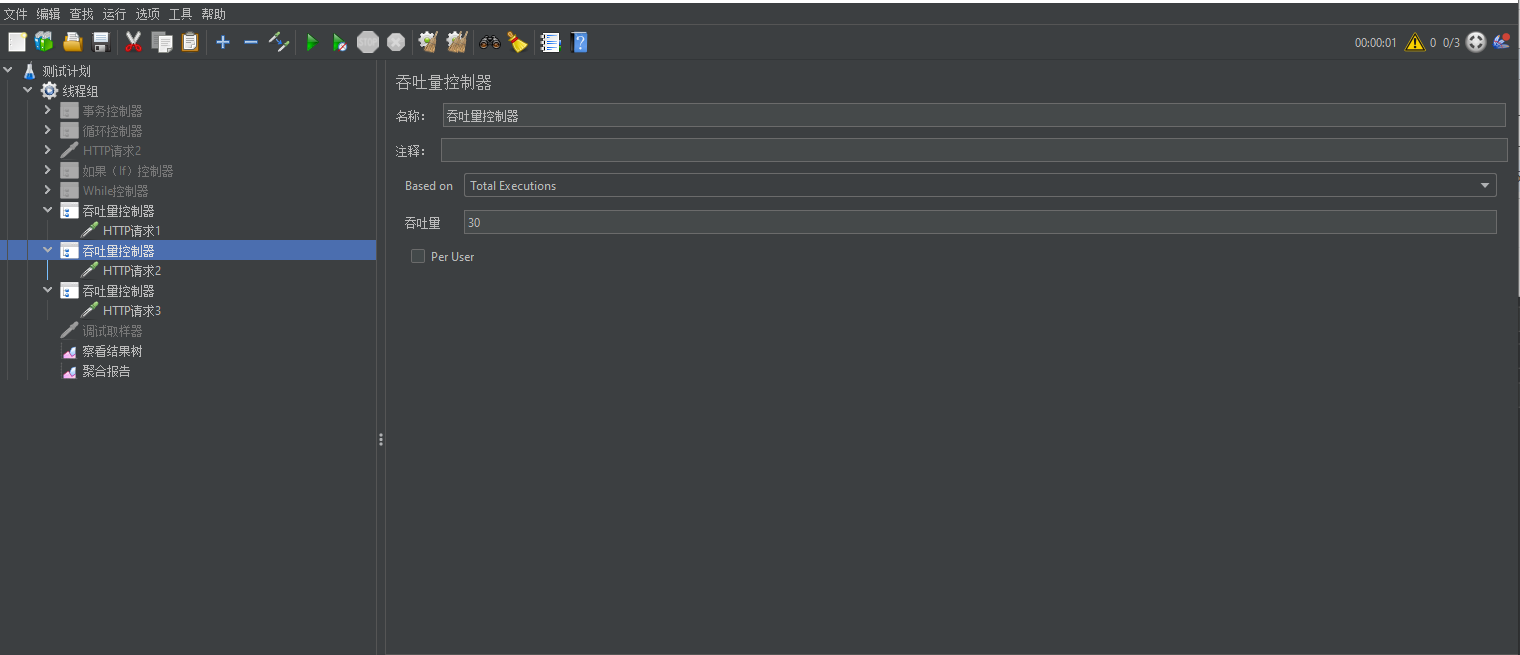Select the HTTP请求1 sampler in tree
Image resolution: width=1520 pixels, height=655 pixels.
pos(132,231)
